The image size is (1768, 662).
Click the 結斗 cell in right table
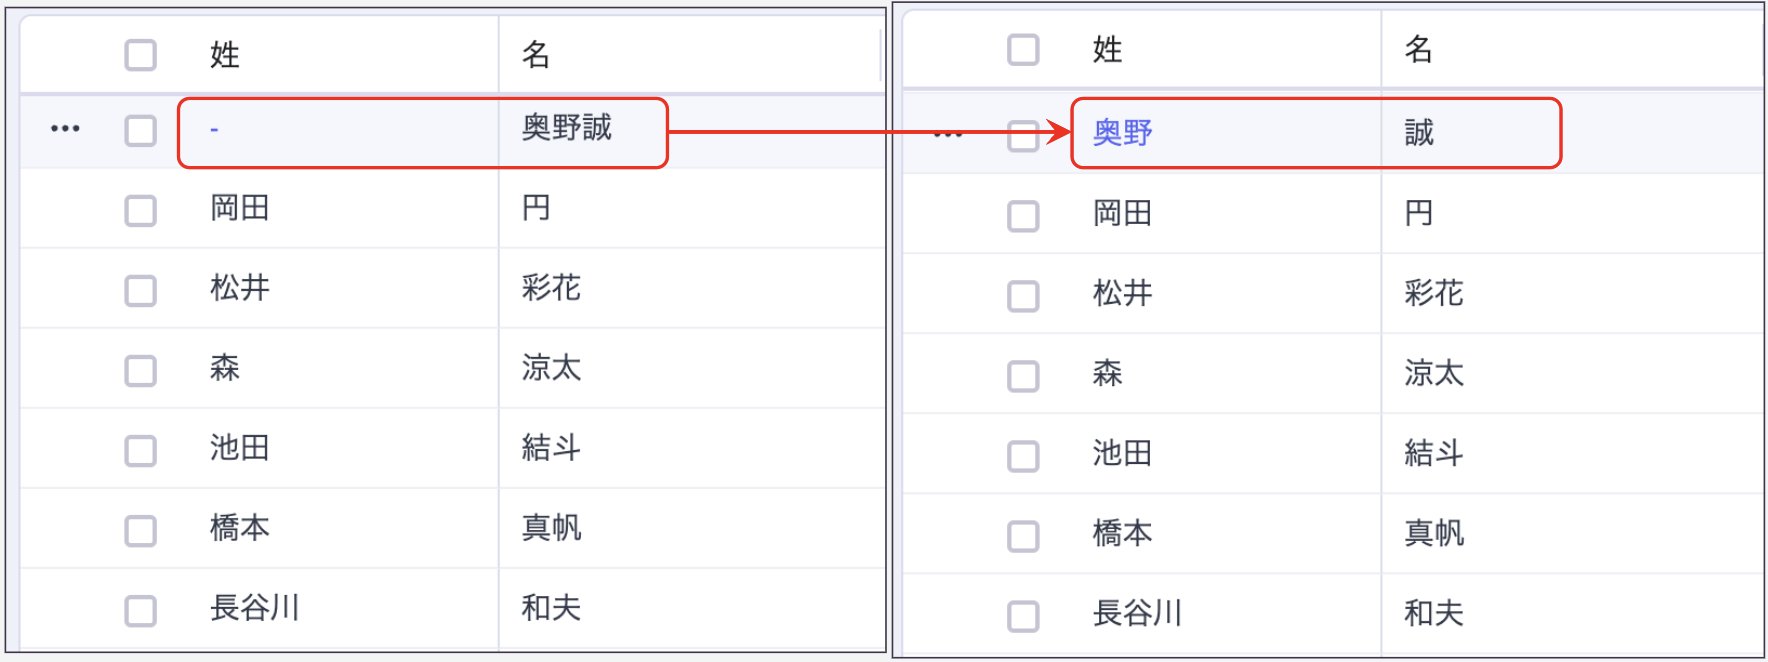click(1433, 454)
